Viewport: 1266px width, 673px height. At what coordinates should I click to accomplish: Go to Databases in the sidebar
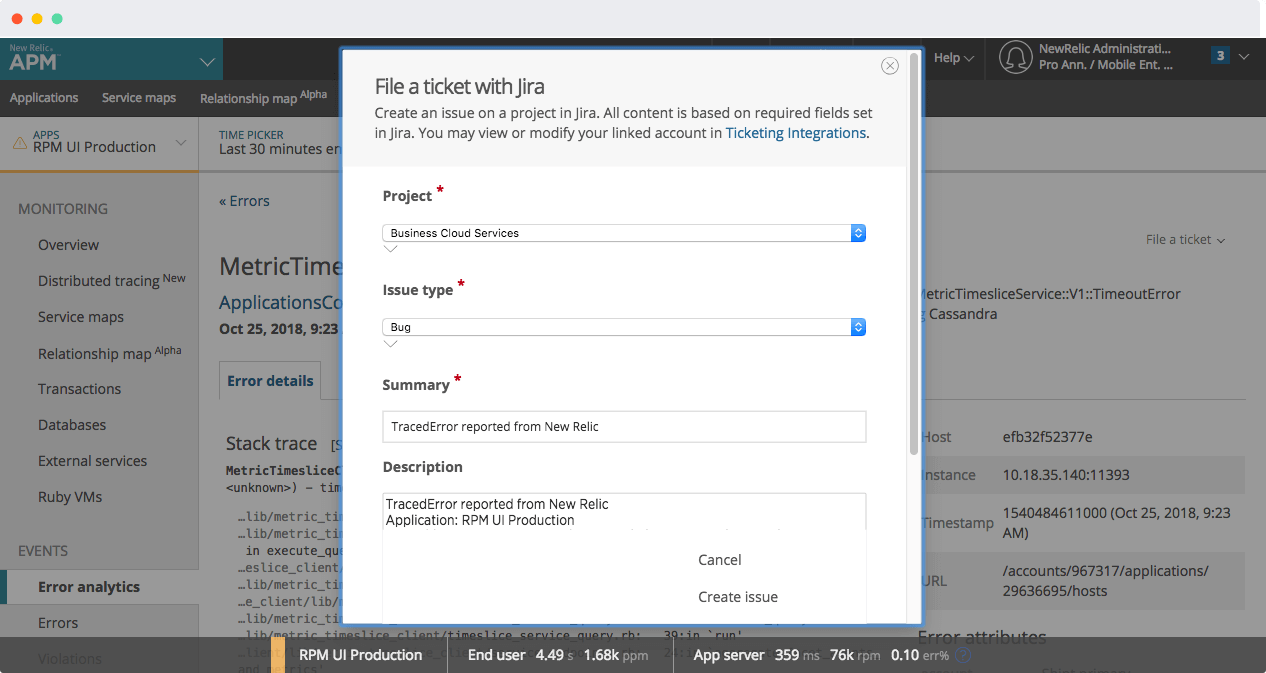[72, 425]
